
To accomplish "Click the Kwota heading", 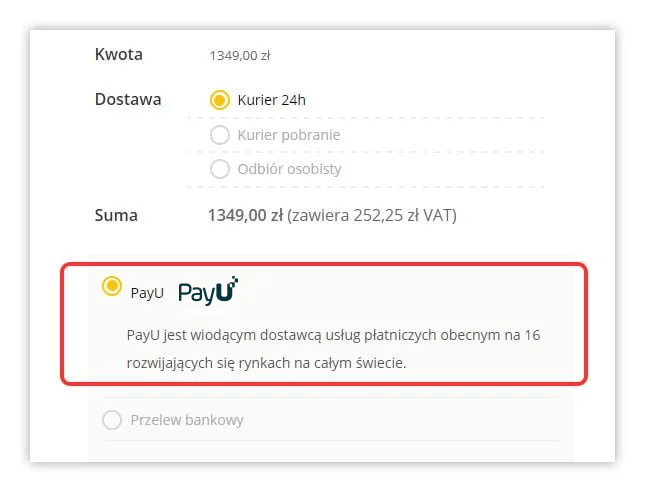I will (119, 54).
